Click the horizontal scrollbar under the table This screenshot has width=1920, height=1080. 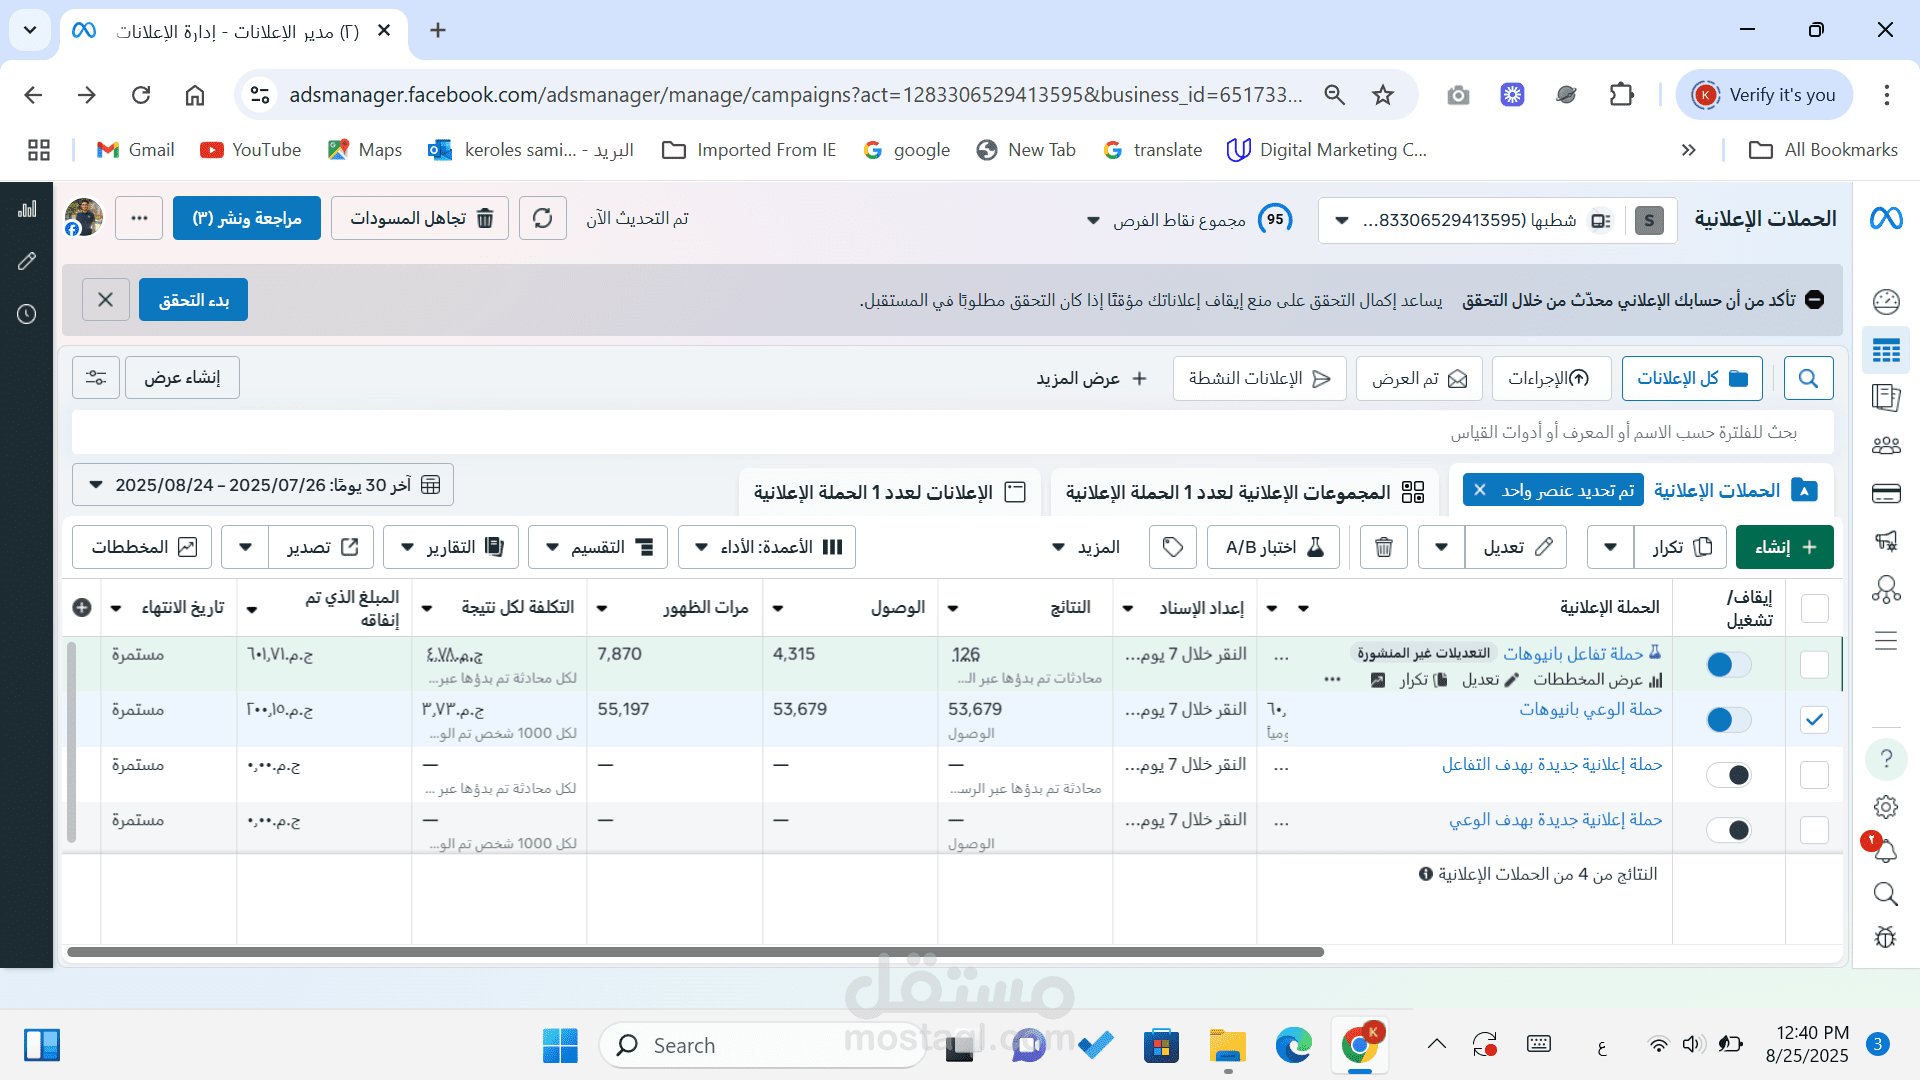click(x=695, y=952)
